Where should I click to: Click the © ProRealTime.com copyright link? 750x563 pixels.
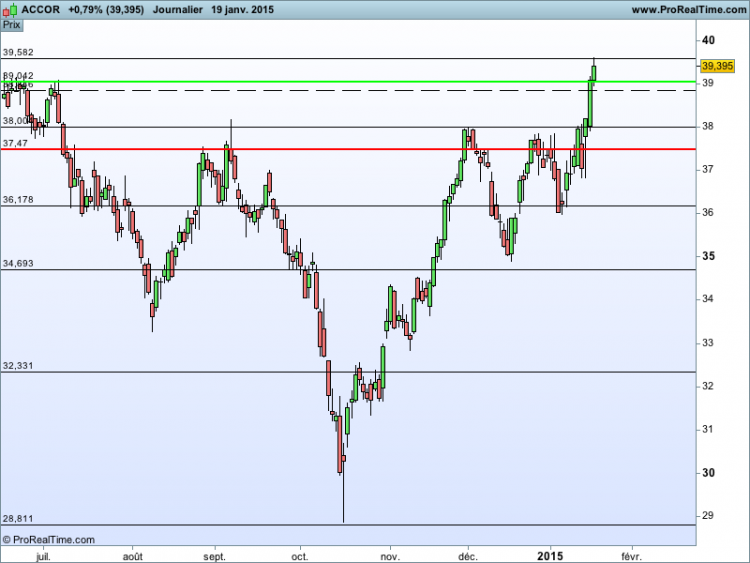pos(48,540)
